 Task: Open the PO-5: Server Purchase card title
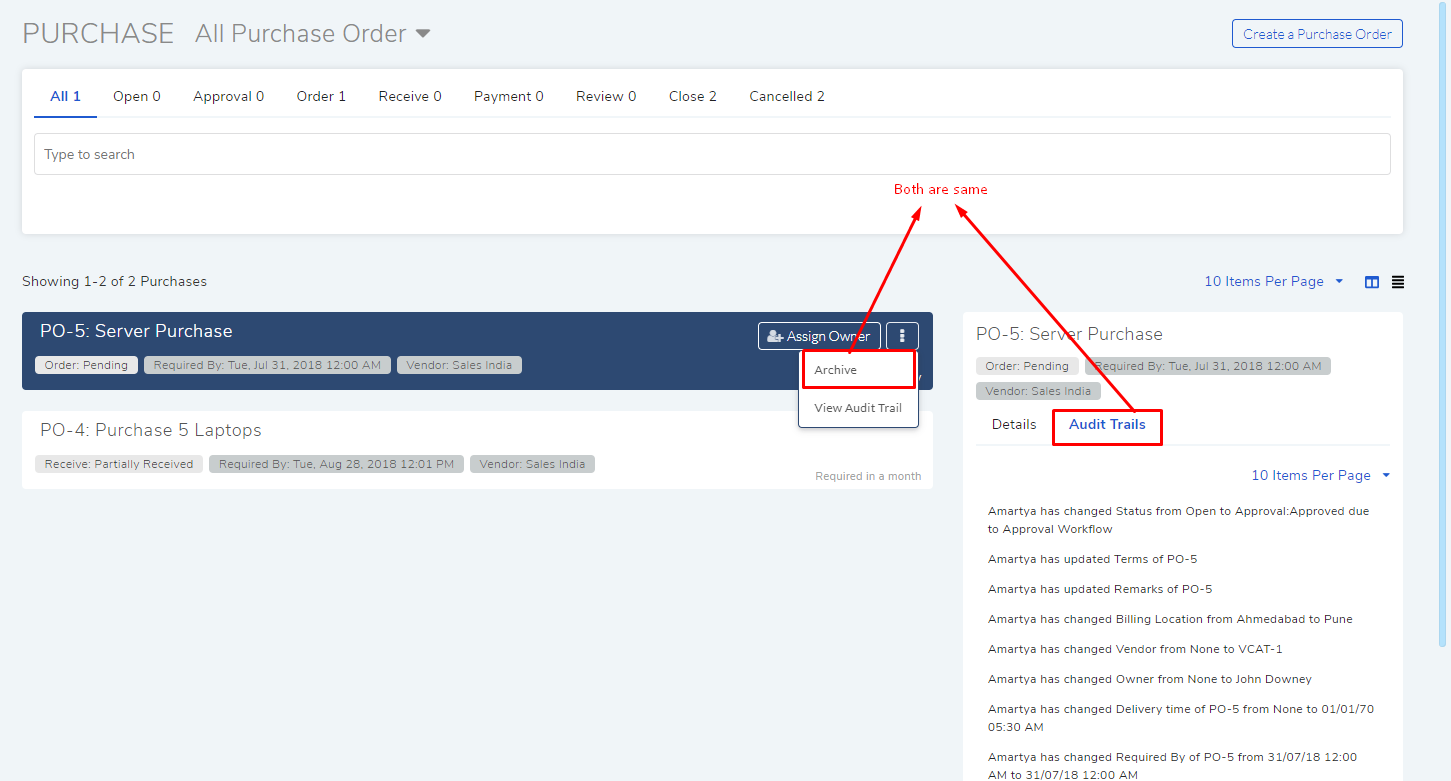[136, 331]
